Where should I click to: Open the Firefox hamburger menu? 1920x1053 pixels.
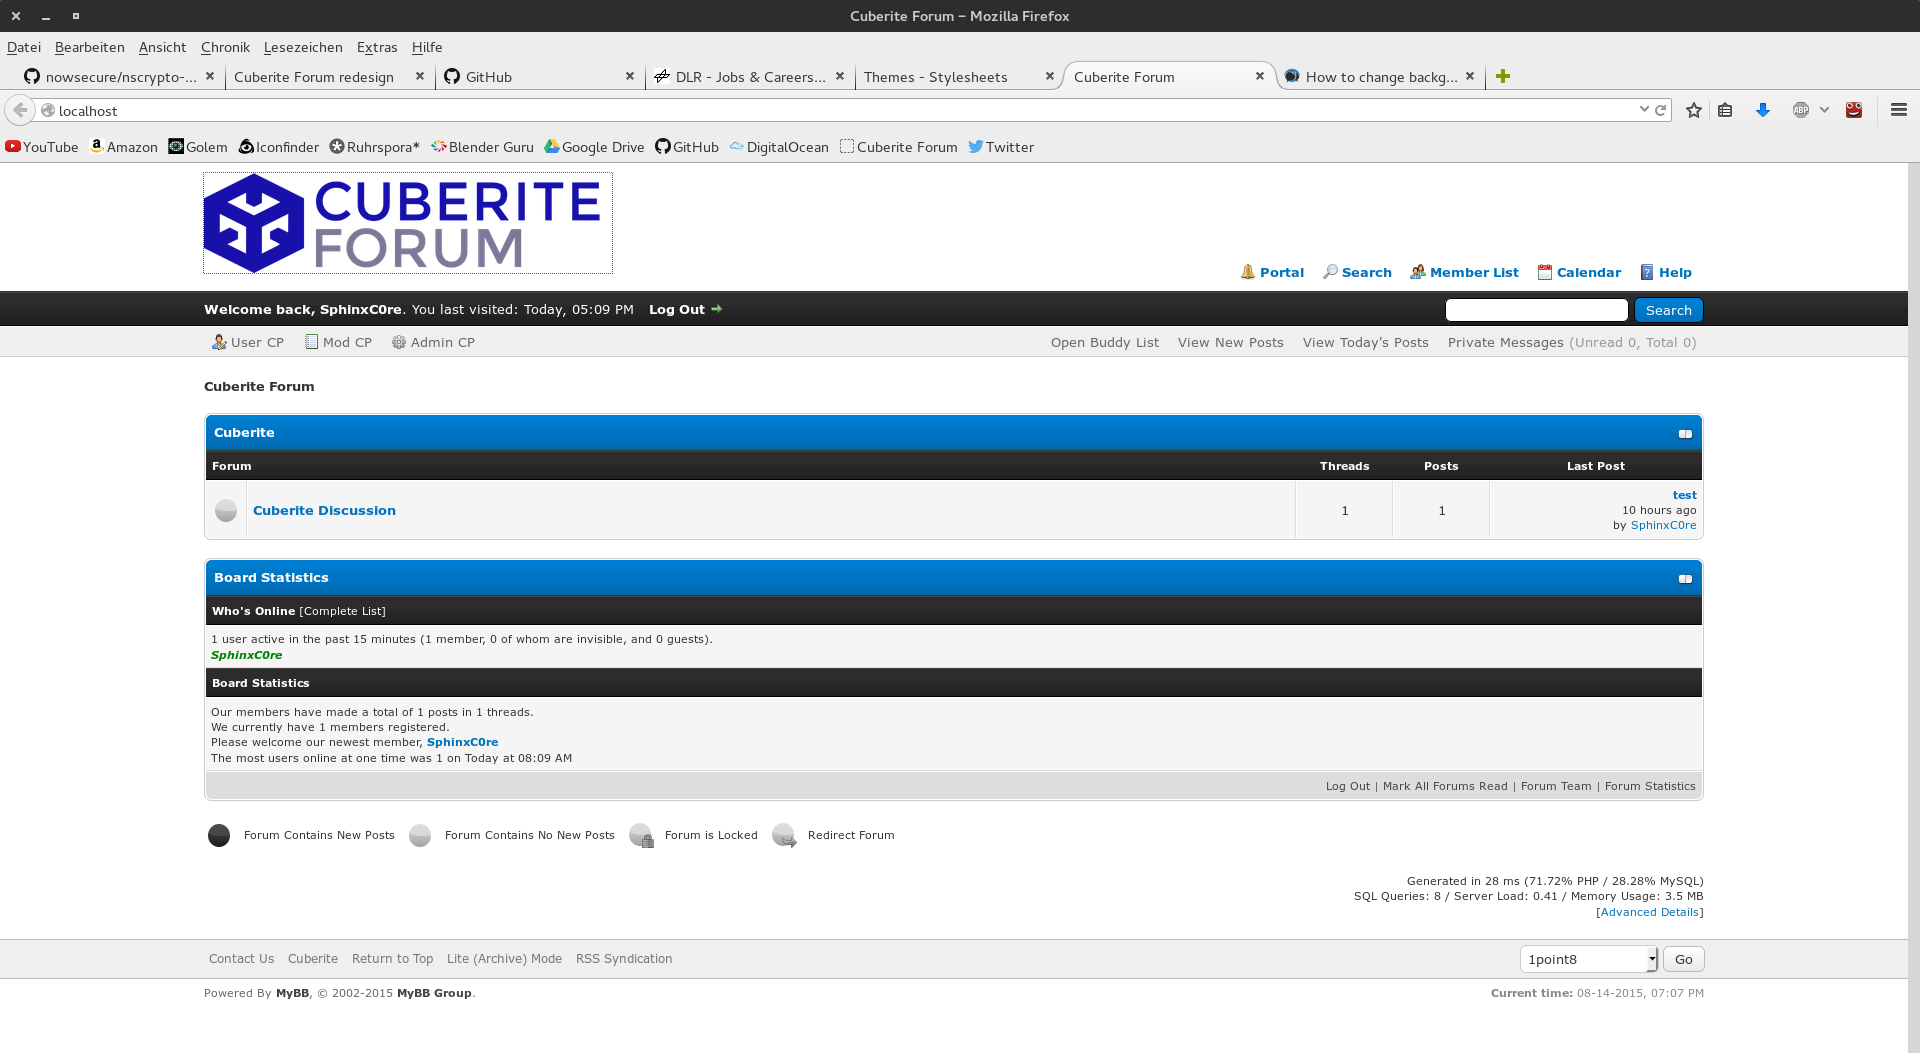click(x=1898, y=111)
